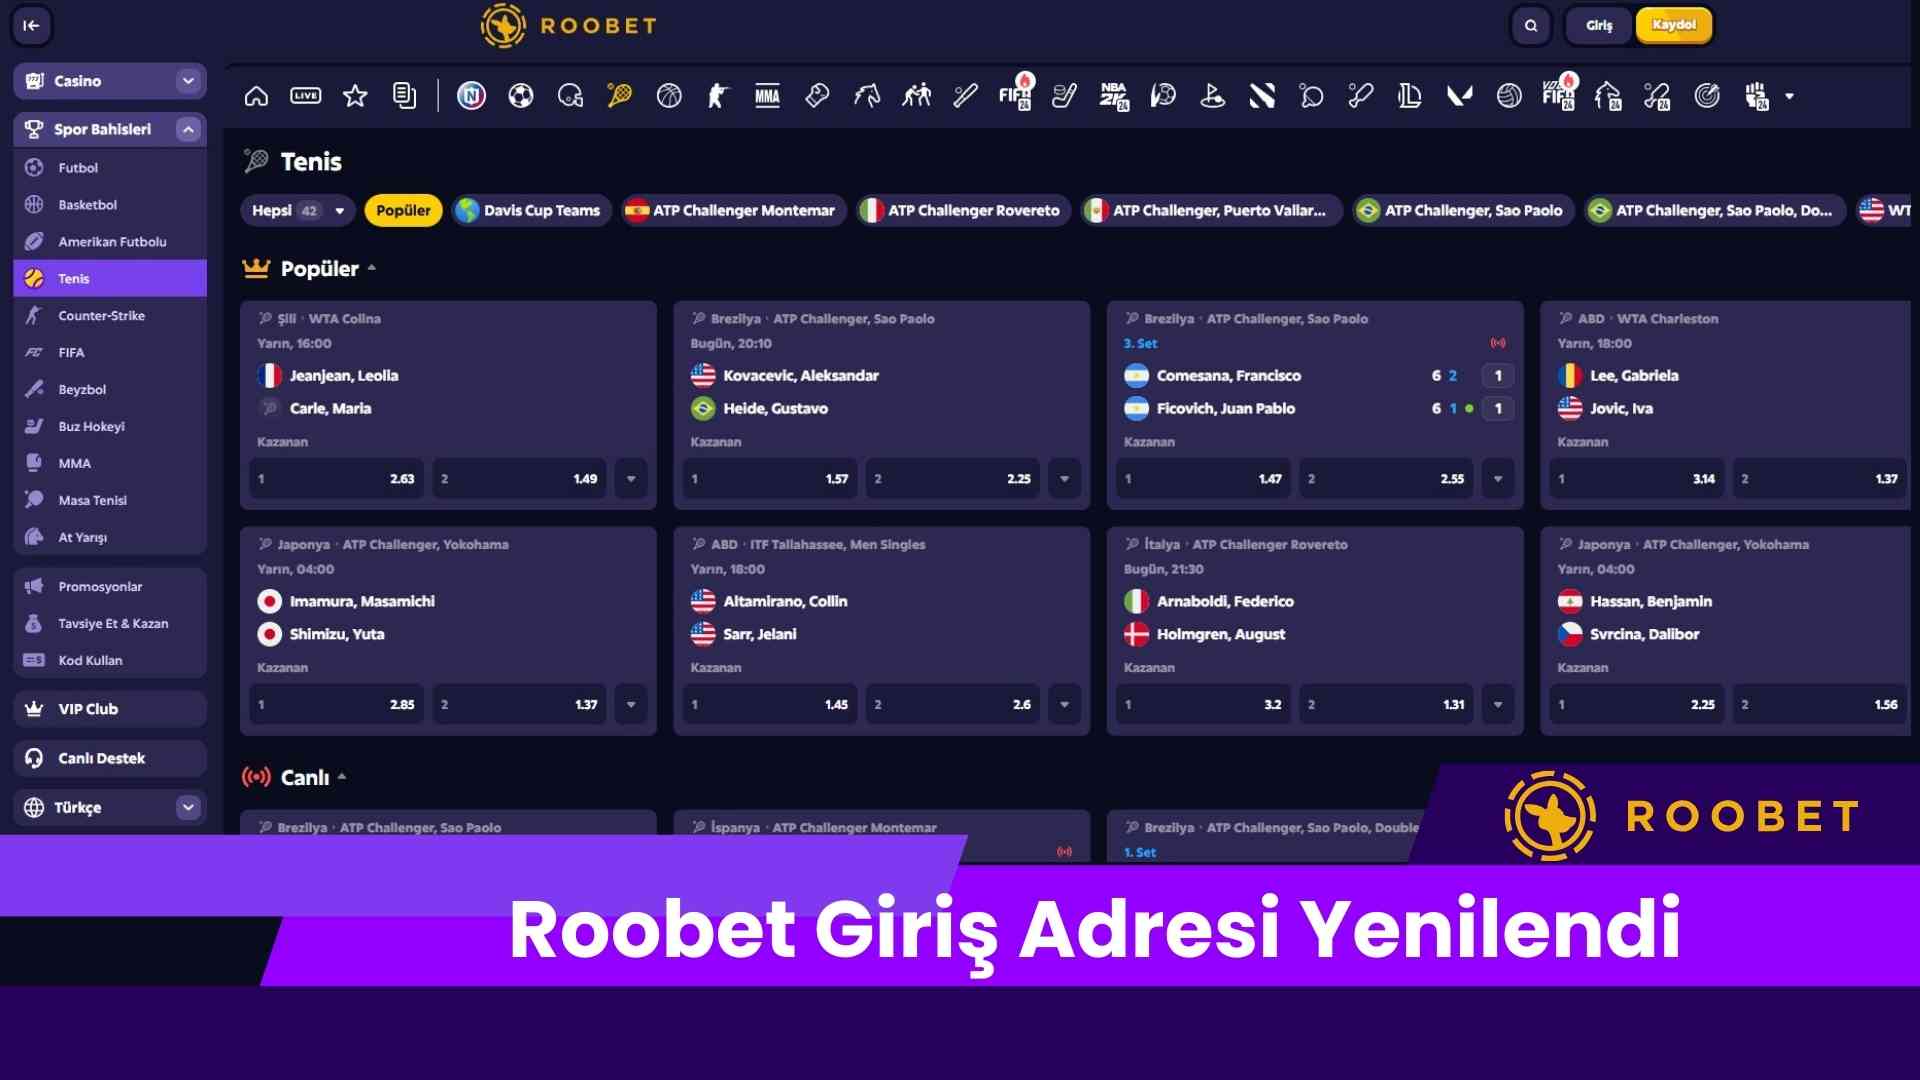Bet on Shimizu, Yuta at odds 1.37
The image size is (1920, 1080).
click(519, 705)
